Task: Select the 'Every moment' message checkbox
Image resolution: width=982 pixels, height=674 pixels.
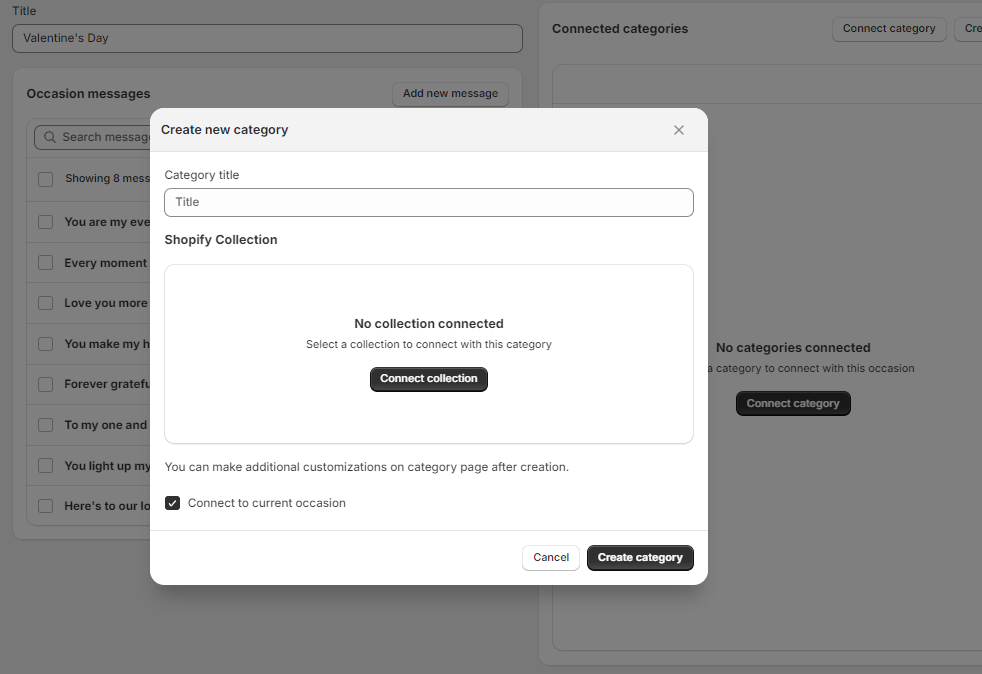Action: point(45,263)
